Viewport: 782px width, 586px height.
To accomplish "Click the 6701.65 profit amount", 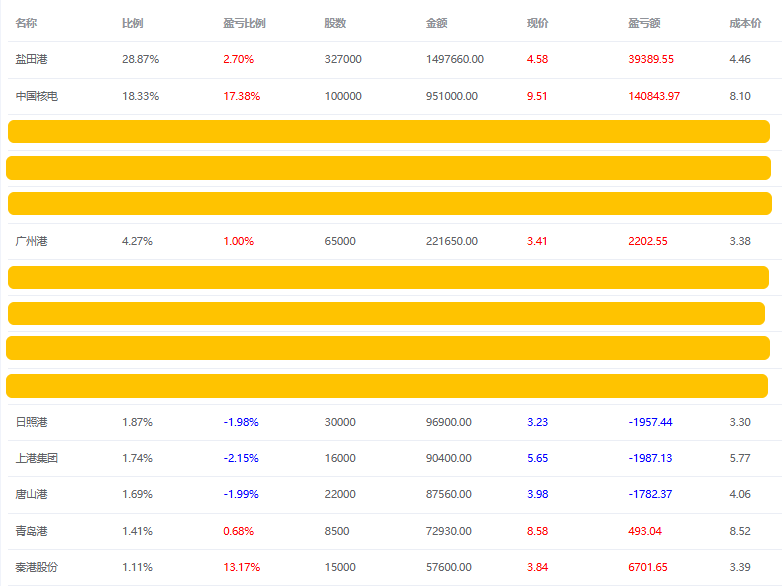I will [x=648, y=567].
